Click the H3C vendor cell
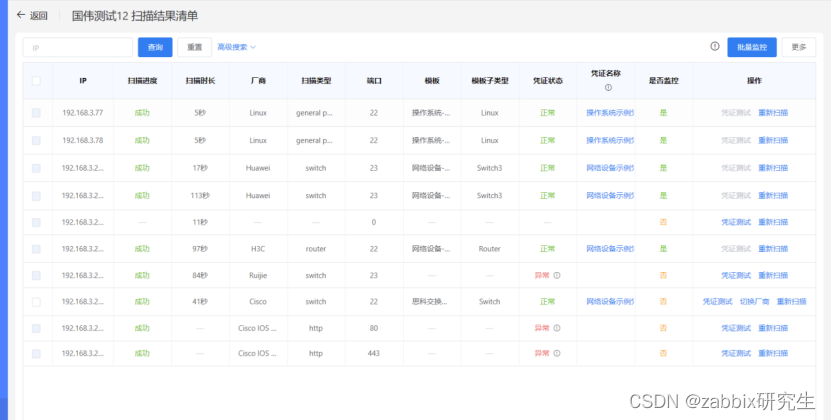The image size is (831, 420). (258, 249)
